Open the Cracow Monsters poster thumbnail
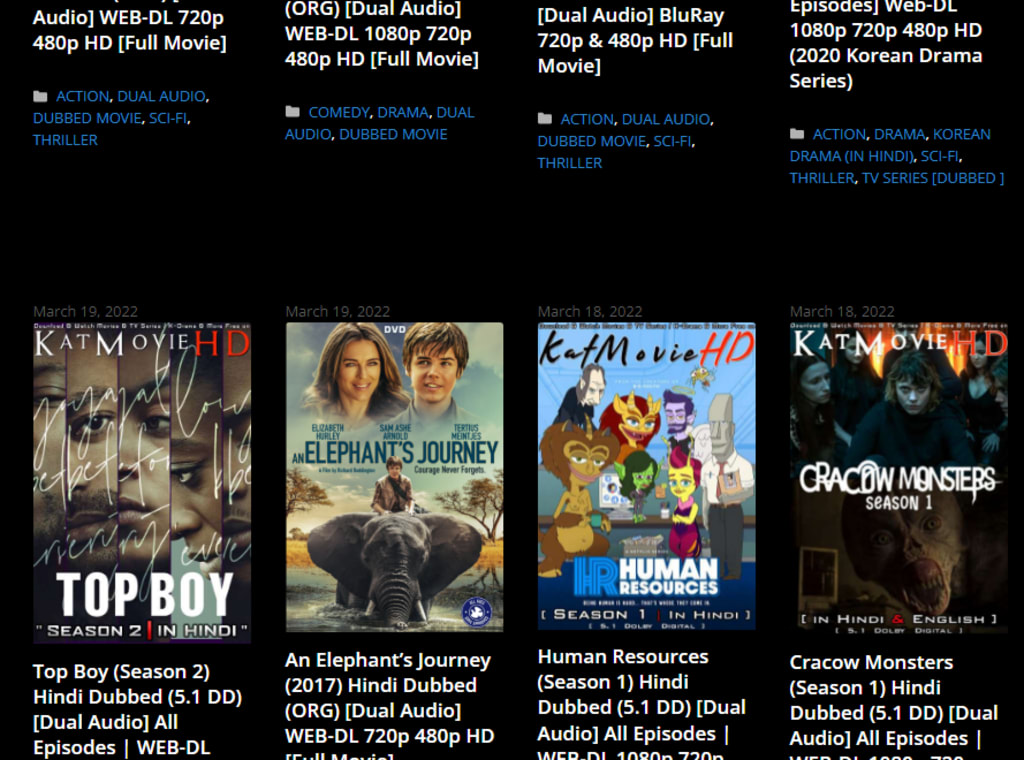This screenshot has width=1024, height=760. coord(899,478)
